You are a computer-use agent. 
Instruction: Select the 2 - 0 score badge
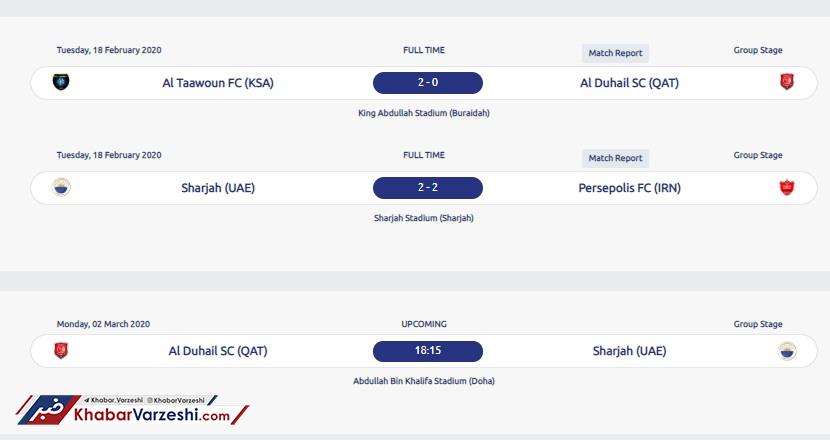click(428, 83)
